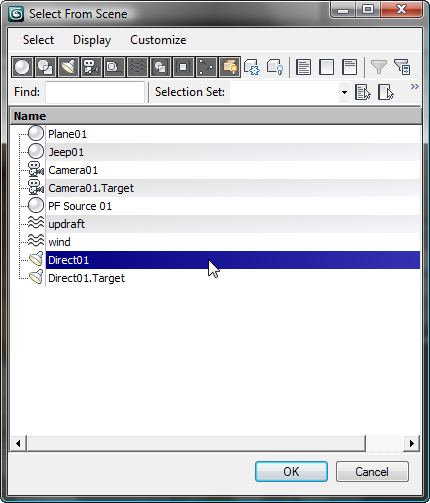Click the Display Space Warps wavy icon
The height and width of the screenshot is (503, 430).
point(137,67)
